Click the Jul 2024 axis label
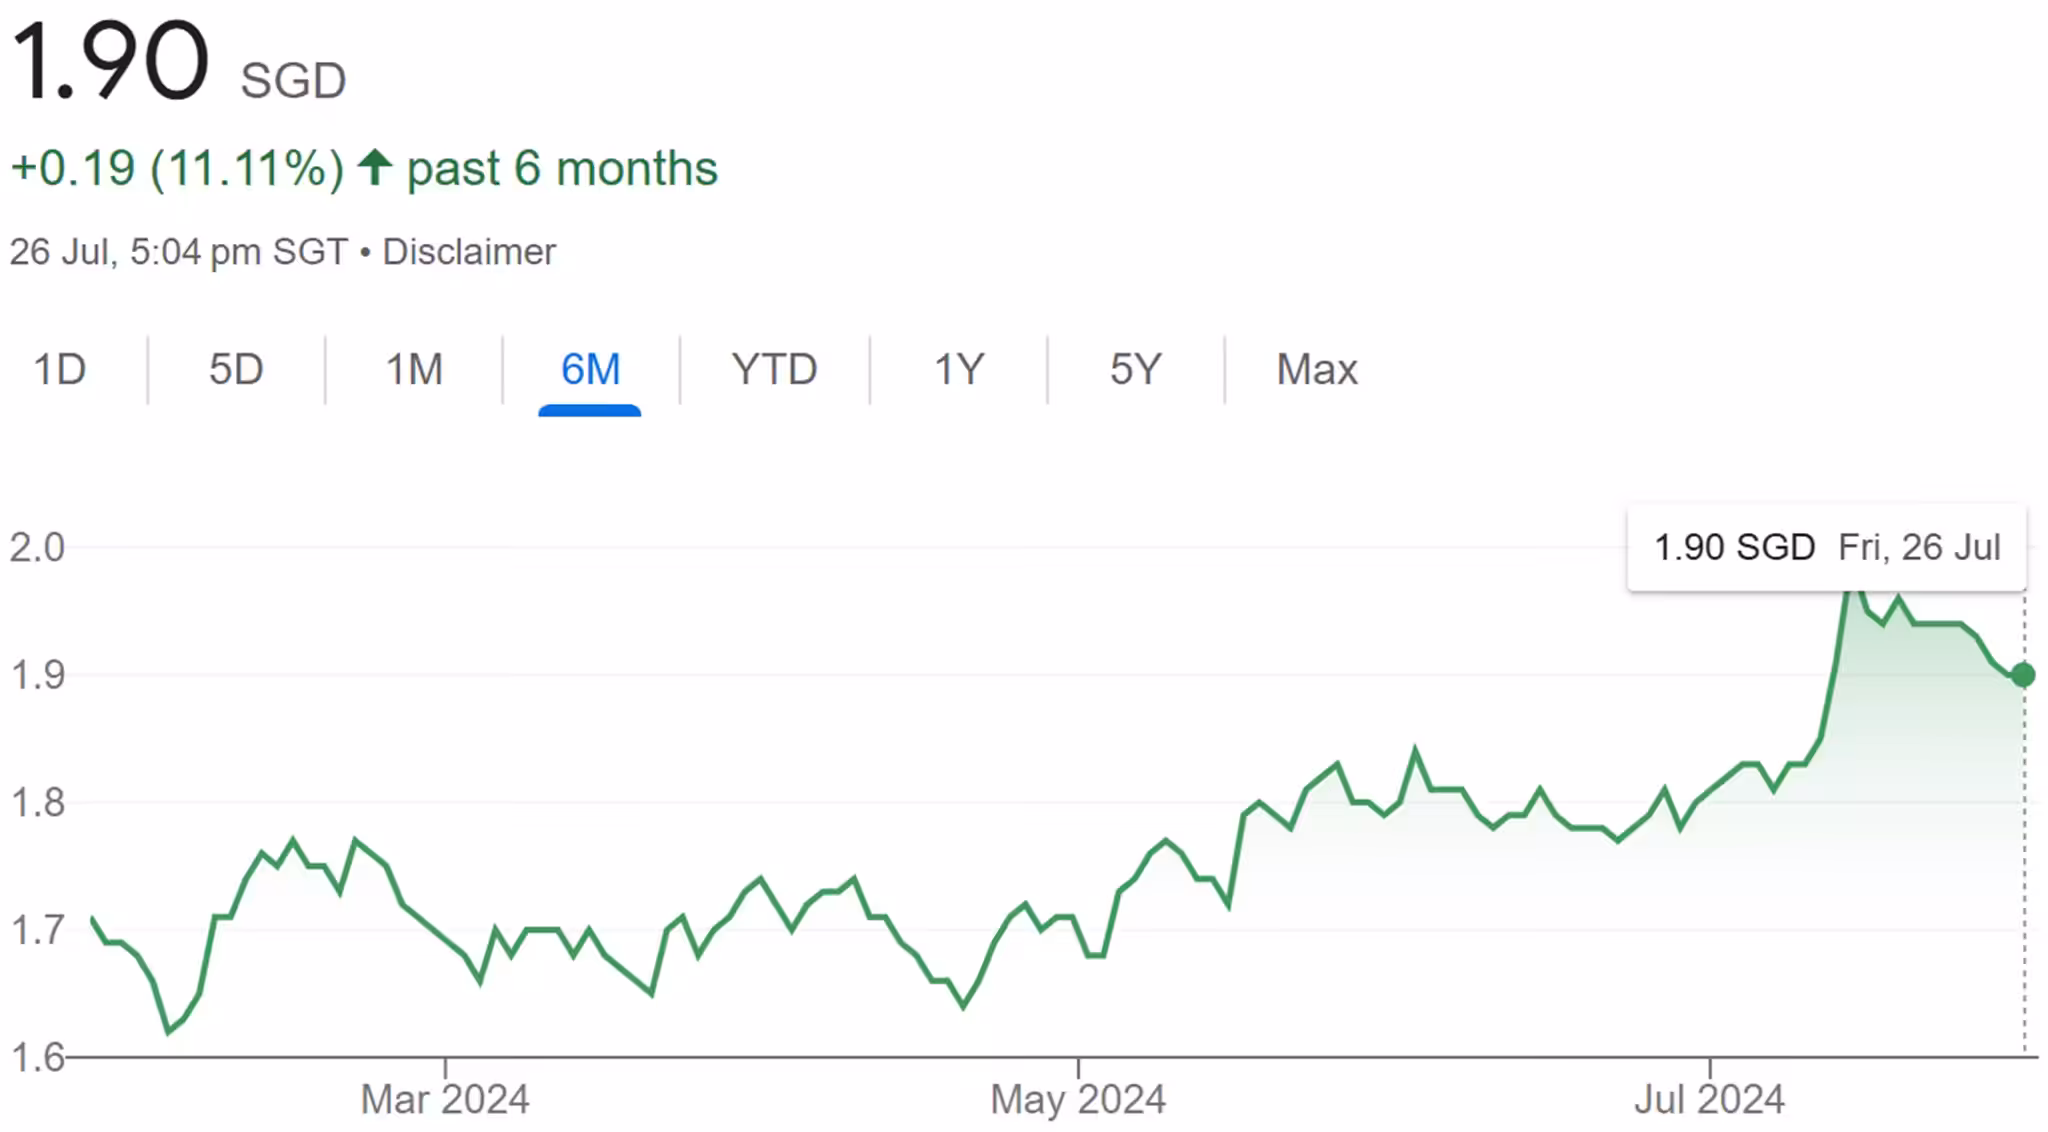Image resolution: width=2048 pixels, height=1132 pixels. [x=1709, y=1099]
